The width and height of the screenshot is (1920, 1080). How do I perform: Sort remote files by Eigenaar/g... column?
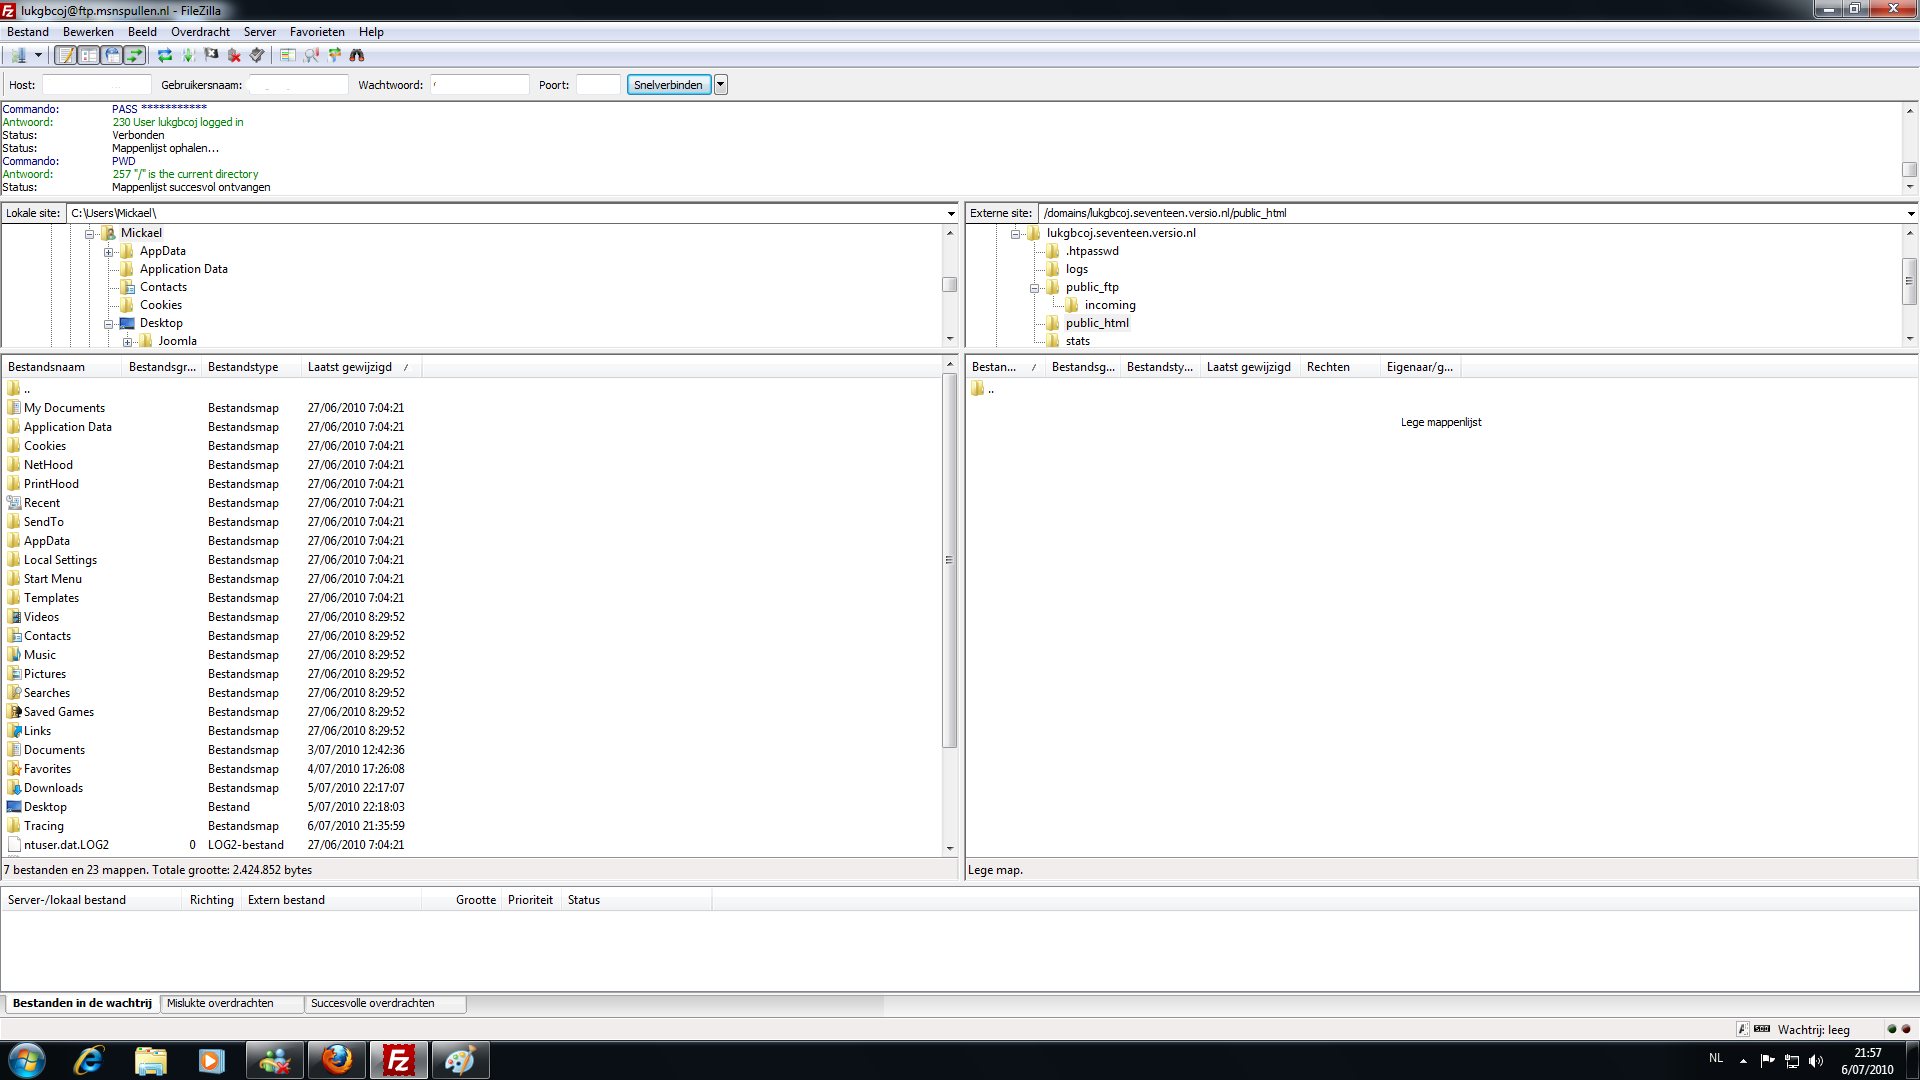(1420, 367)
